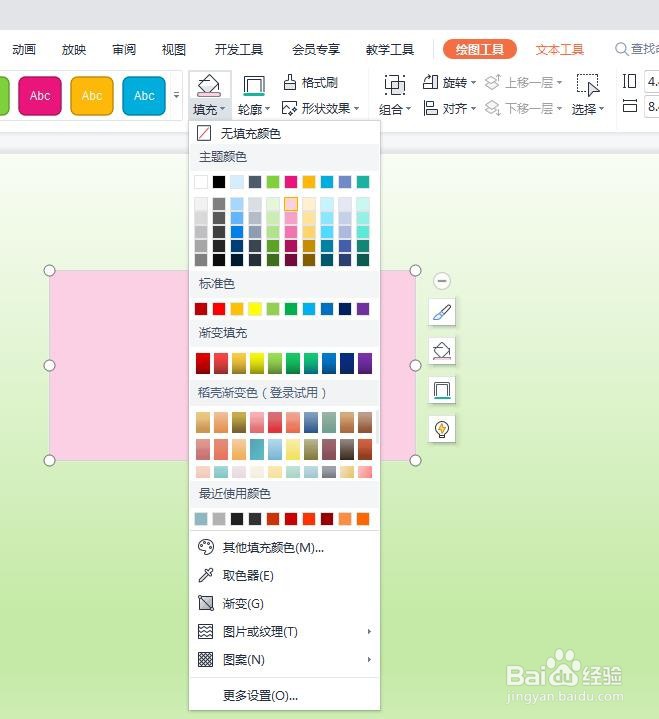Image resolution: width=659 pixels, height=719 pixels.
Task: Click the top-left resize handle of rectangle
Action: click(x=50, y=271)
